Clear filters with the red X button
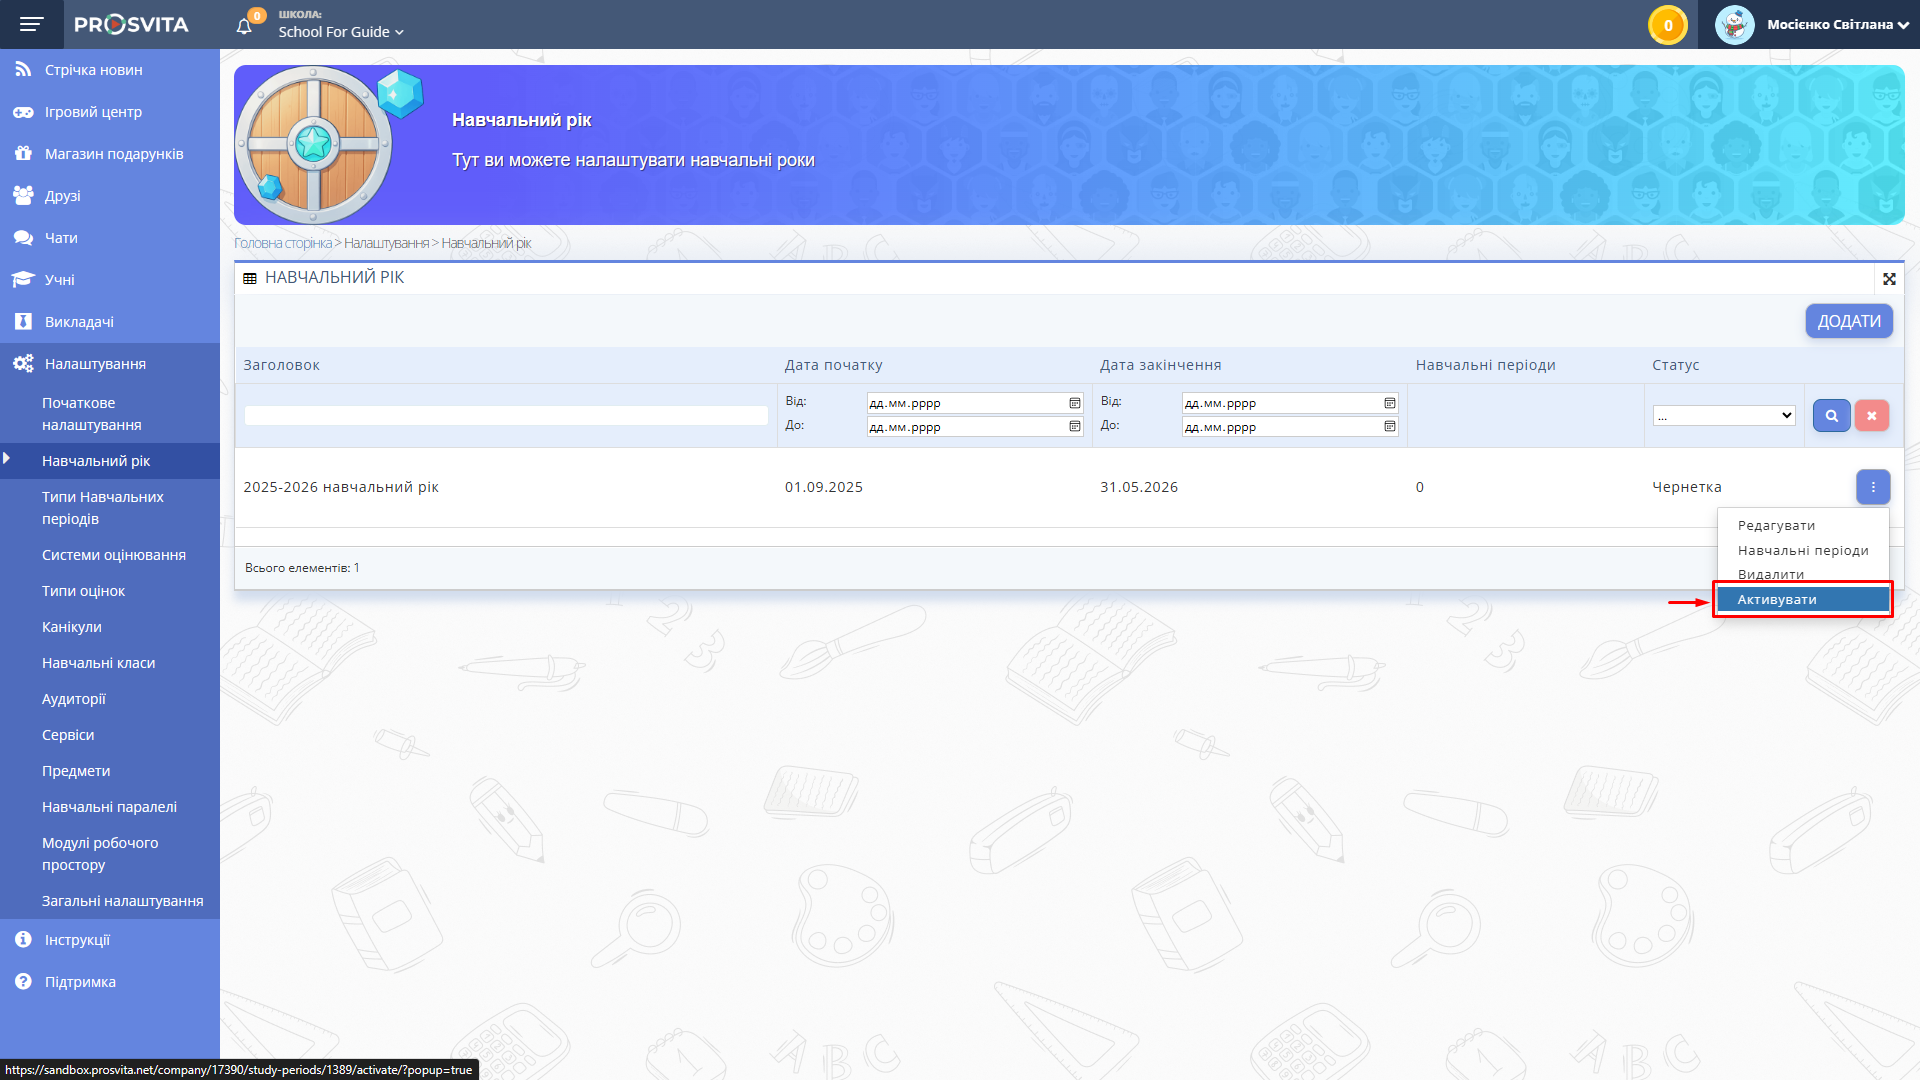Screen dimensions: 1920x1080 1871,416
